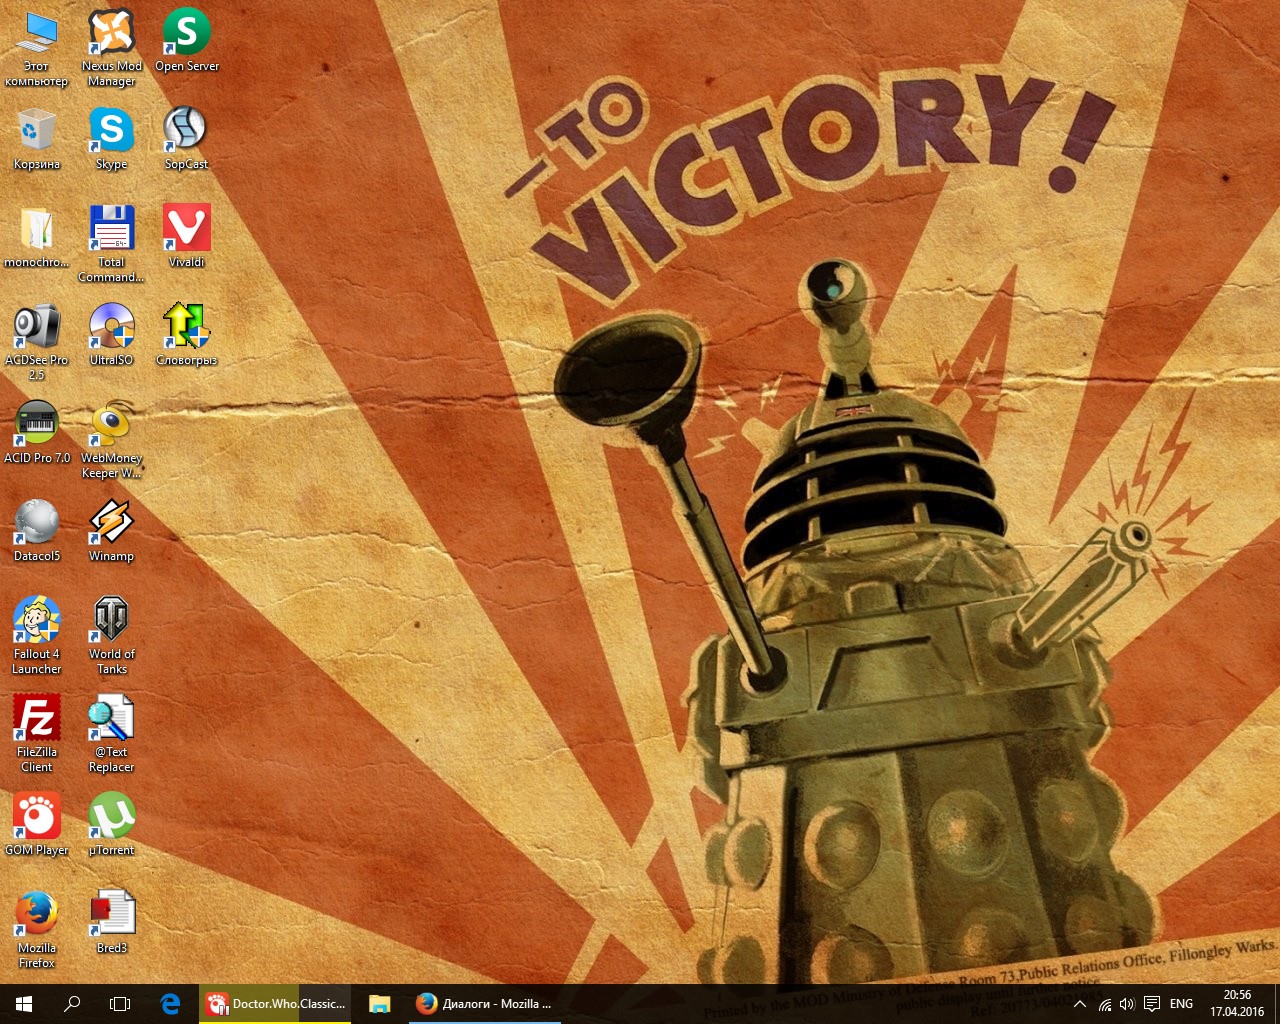The height and width of the screenshot is (1024, 1280).
Task: Open taskbar search magnifier
Action: click(72, 1004)
